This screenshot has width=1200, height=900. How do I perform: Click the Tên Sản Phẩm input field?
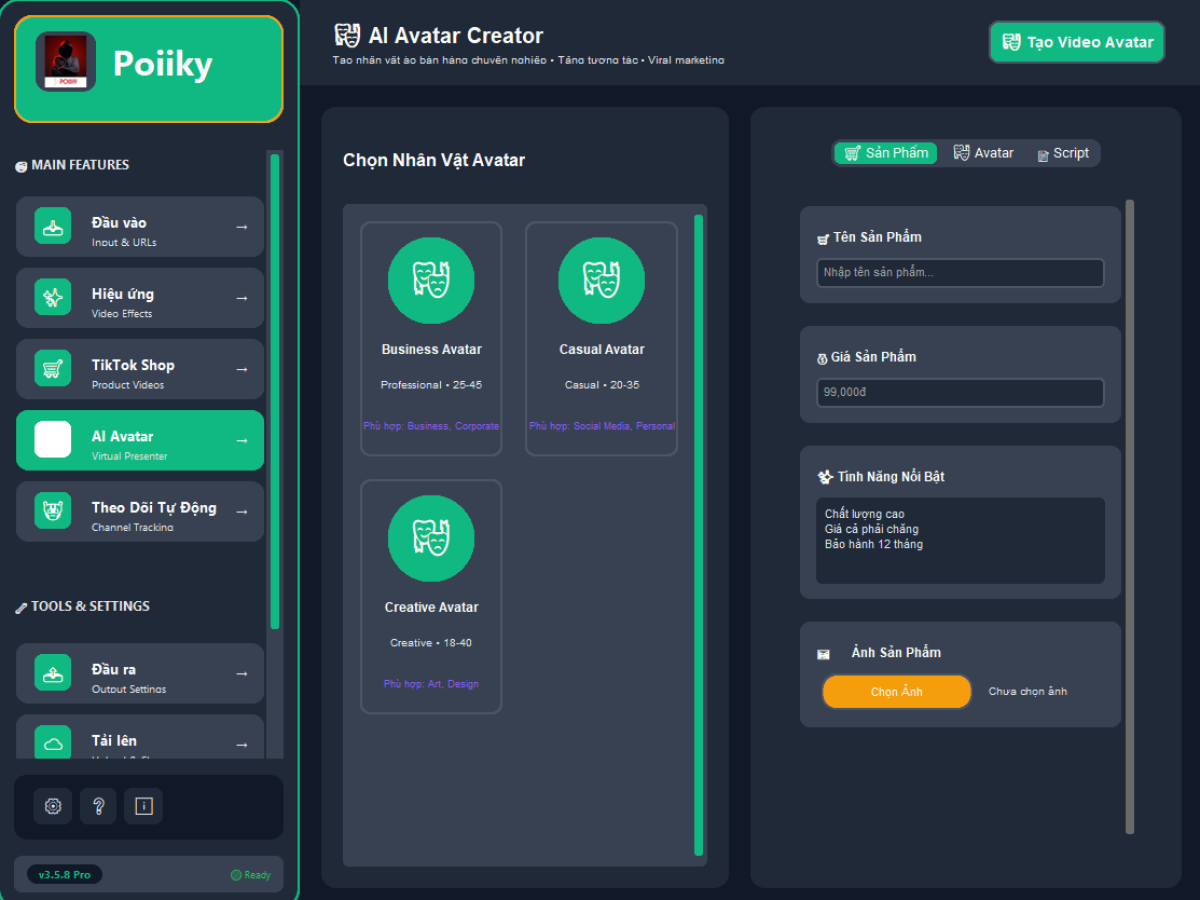[x=960, y=273]
